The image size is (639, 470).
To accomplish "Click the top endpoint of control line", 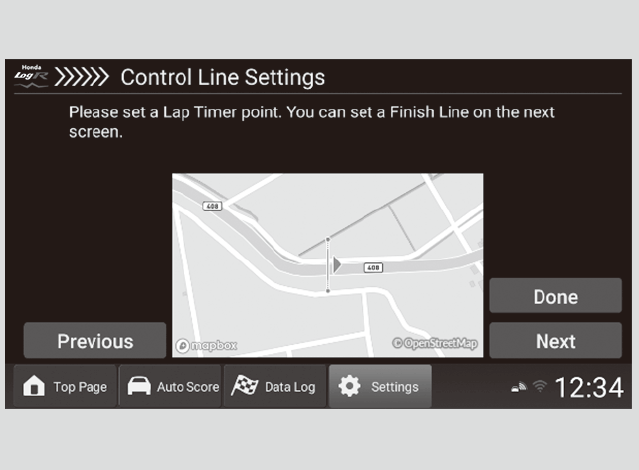I will click(328, 240).
